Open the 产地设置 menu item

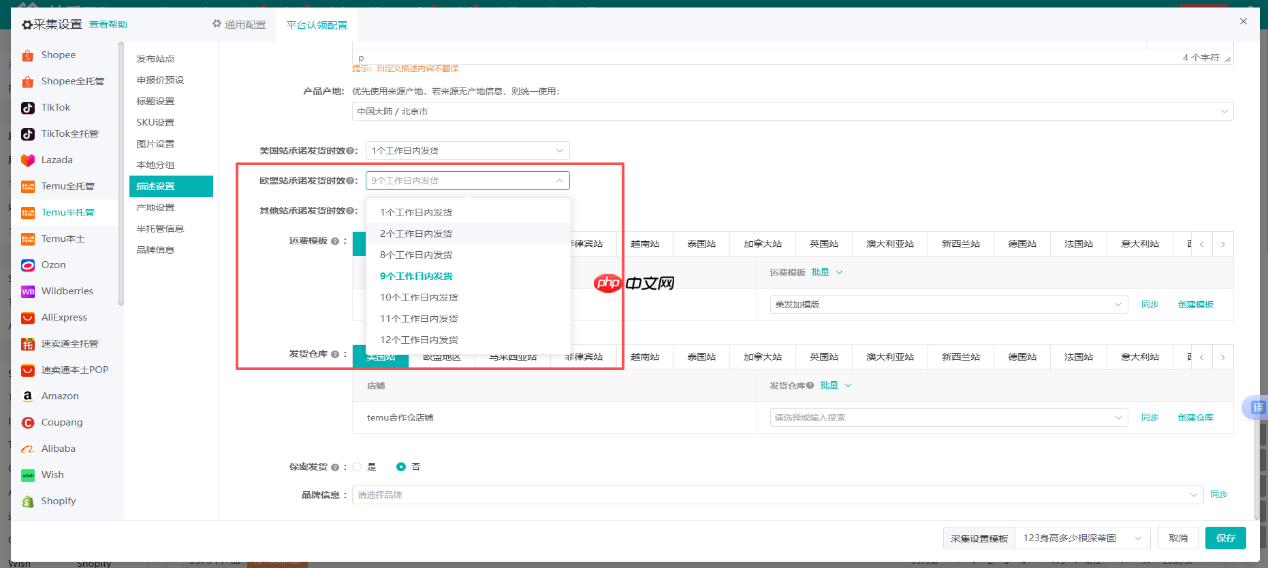155,207
